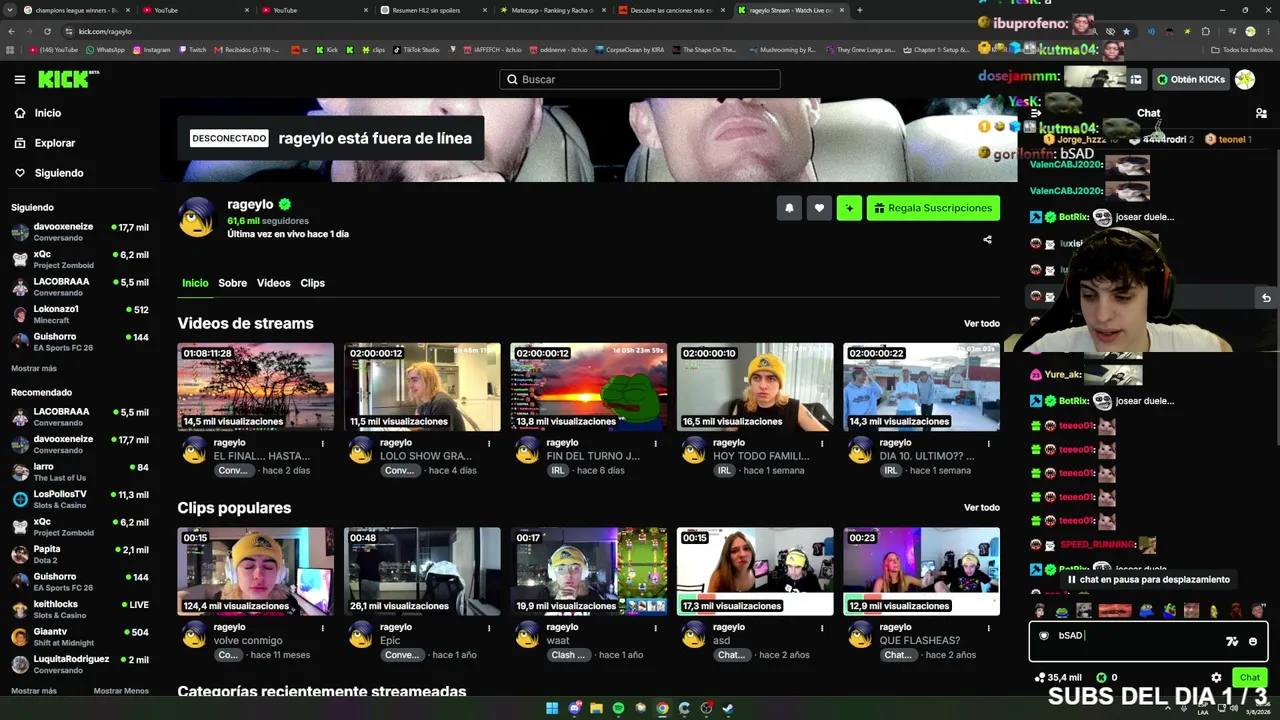Select the Inicio channel tab
Screen dimensions: 1280x720
195,283
